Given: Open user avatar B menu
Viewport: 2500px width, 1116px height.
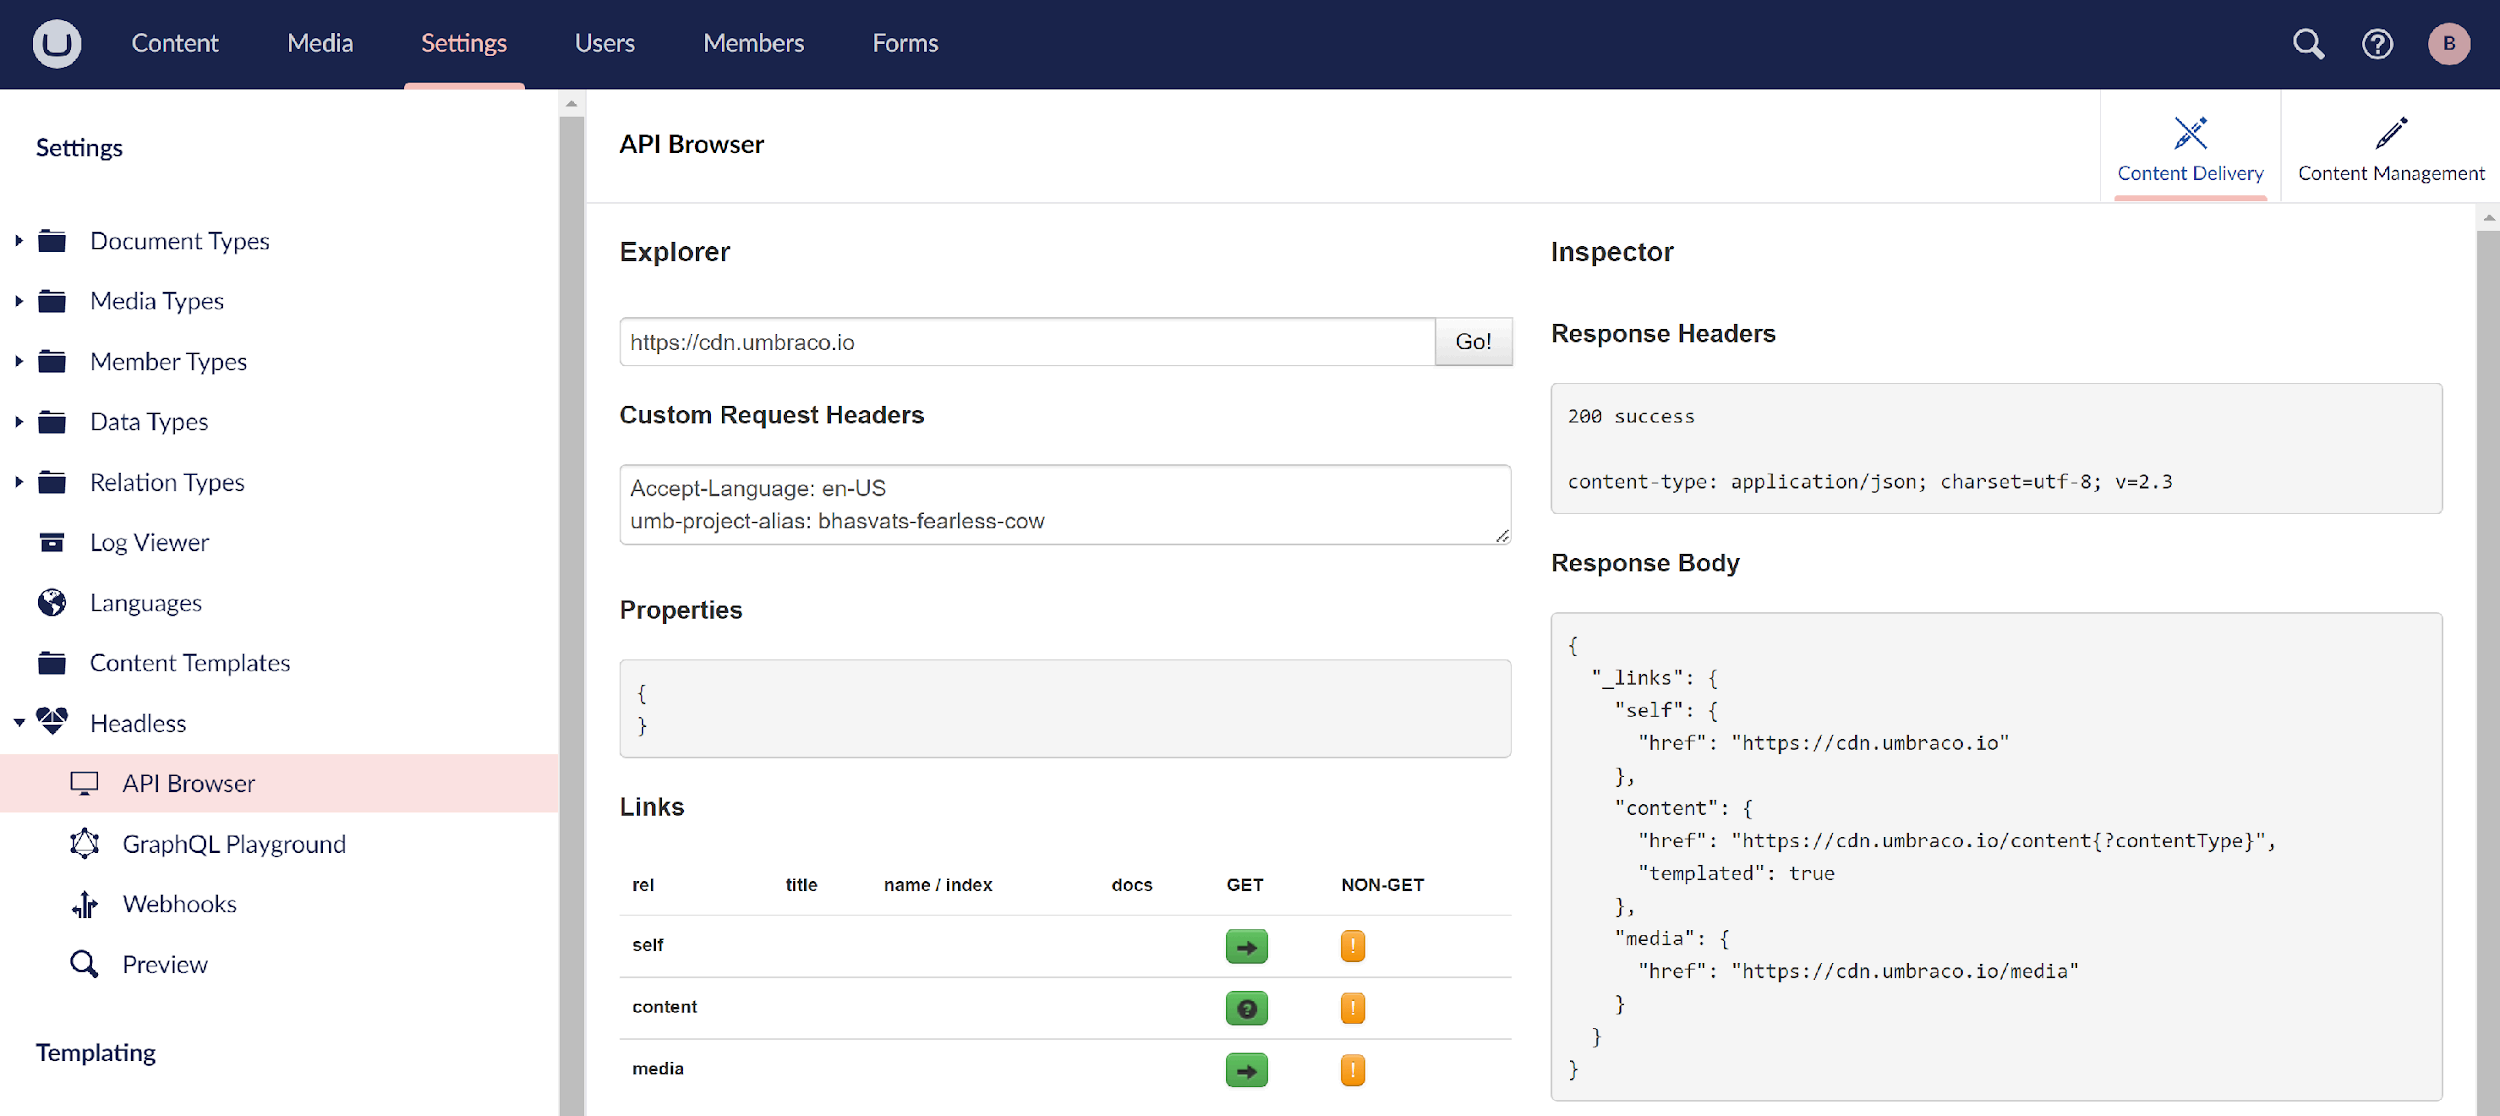Looking at the screenshot, I should pyautogui.click(x=2448, y=43).
